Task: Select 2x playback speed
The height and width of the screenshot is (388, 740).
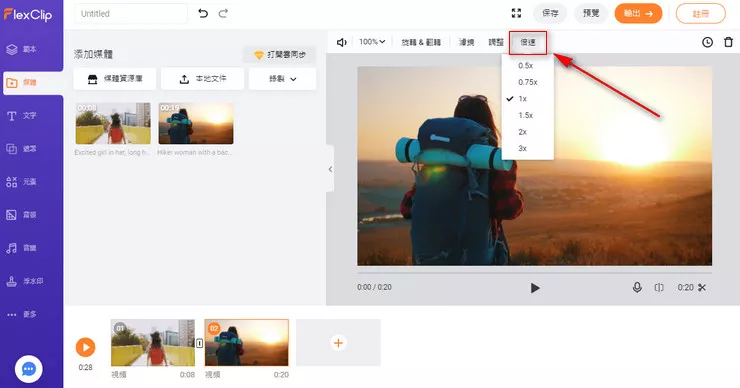Action: [528, 132]
